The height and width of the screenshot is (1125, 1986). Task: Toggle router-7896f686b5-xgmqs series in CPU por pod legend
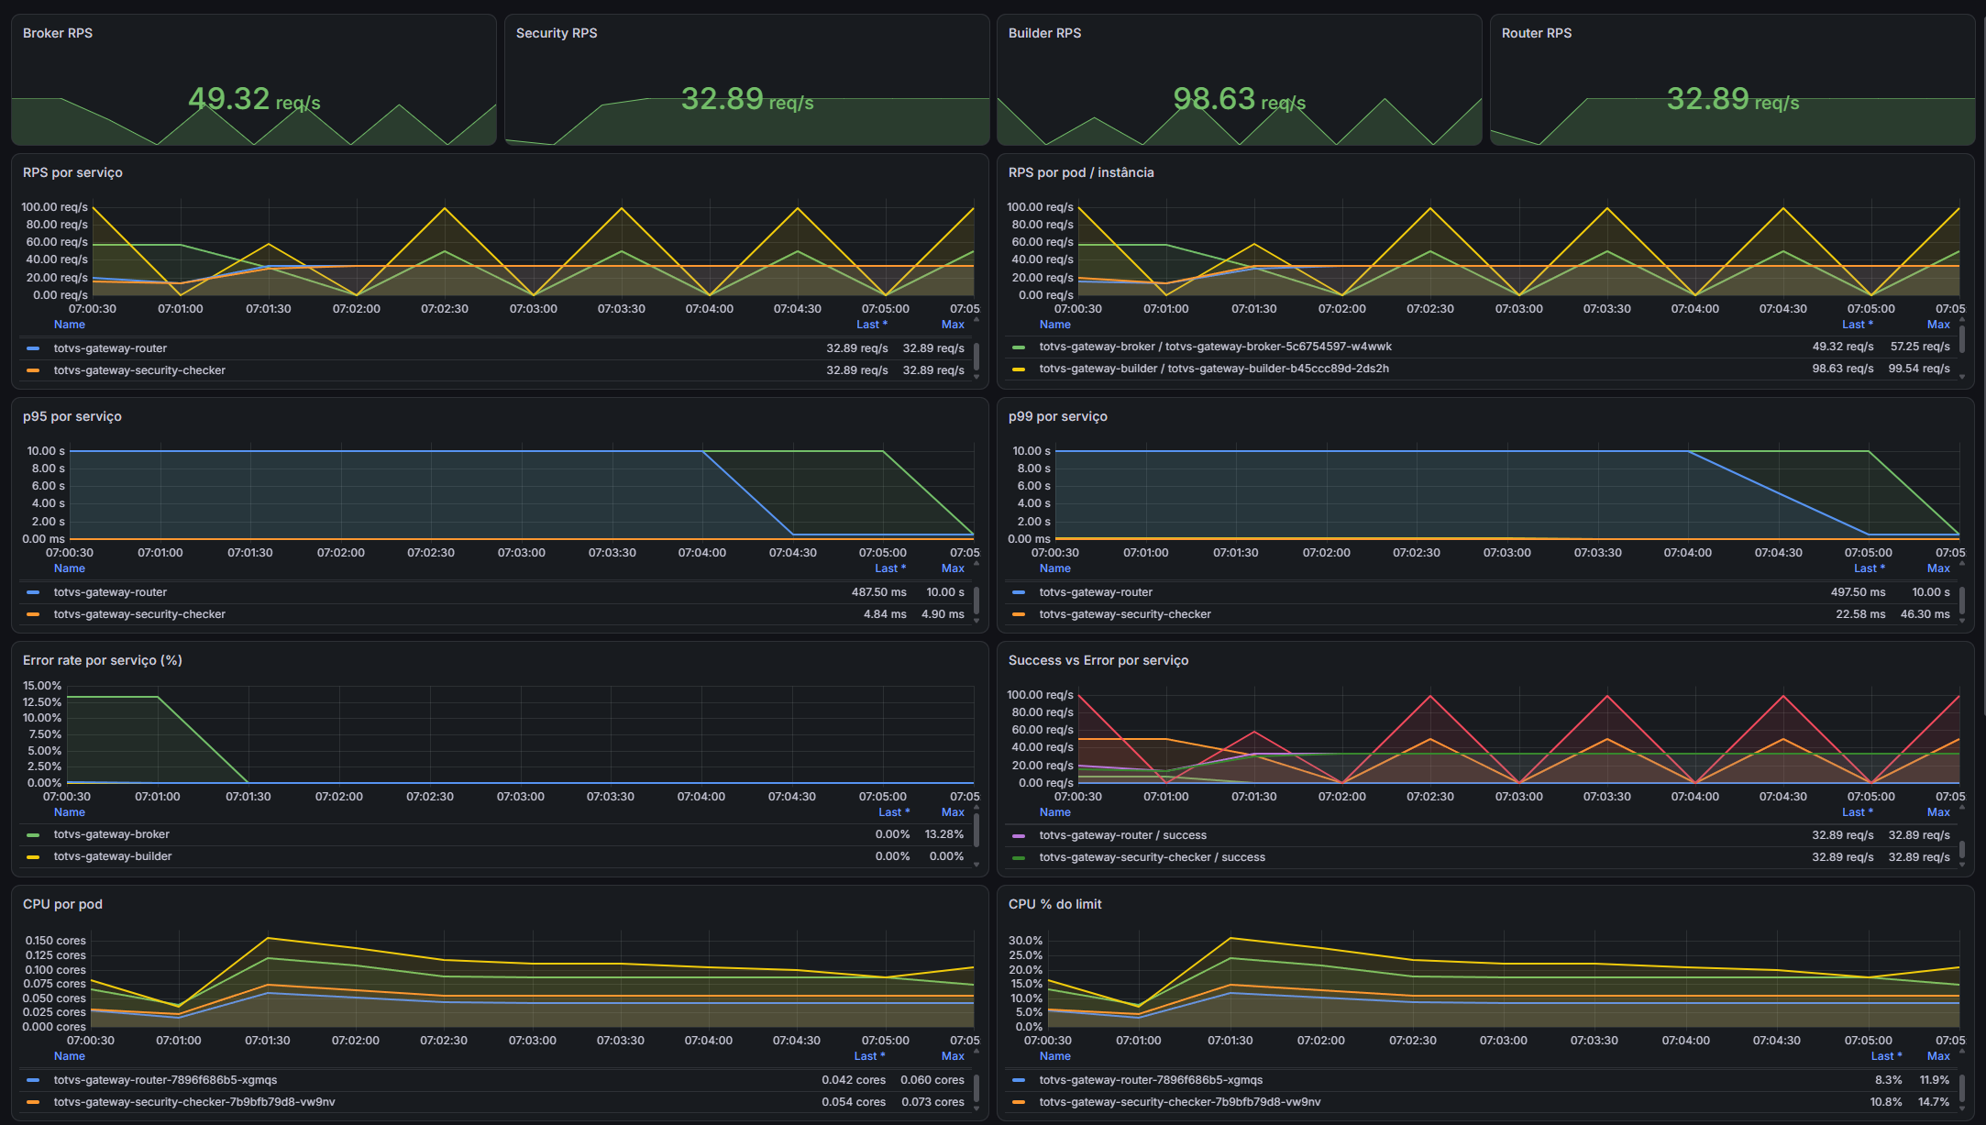pyautogui.click(x=165, y=1080)
